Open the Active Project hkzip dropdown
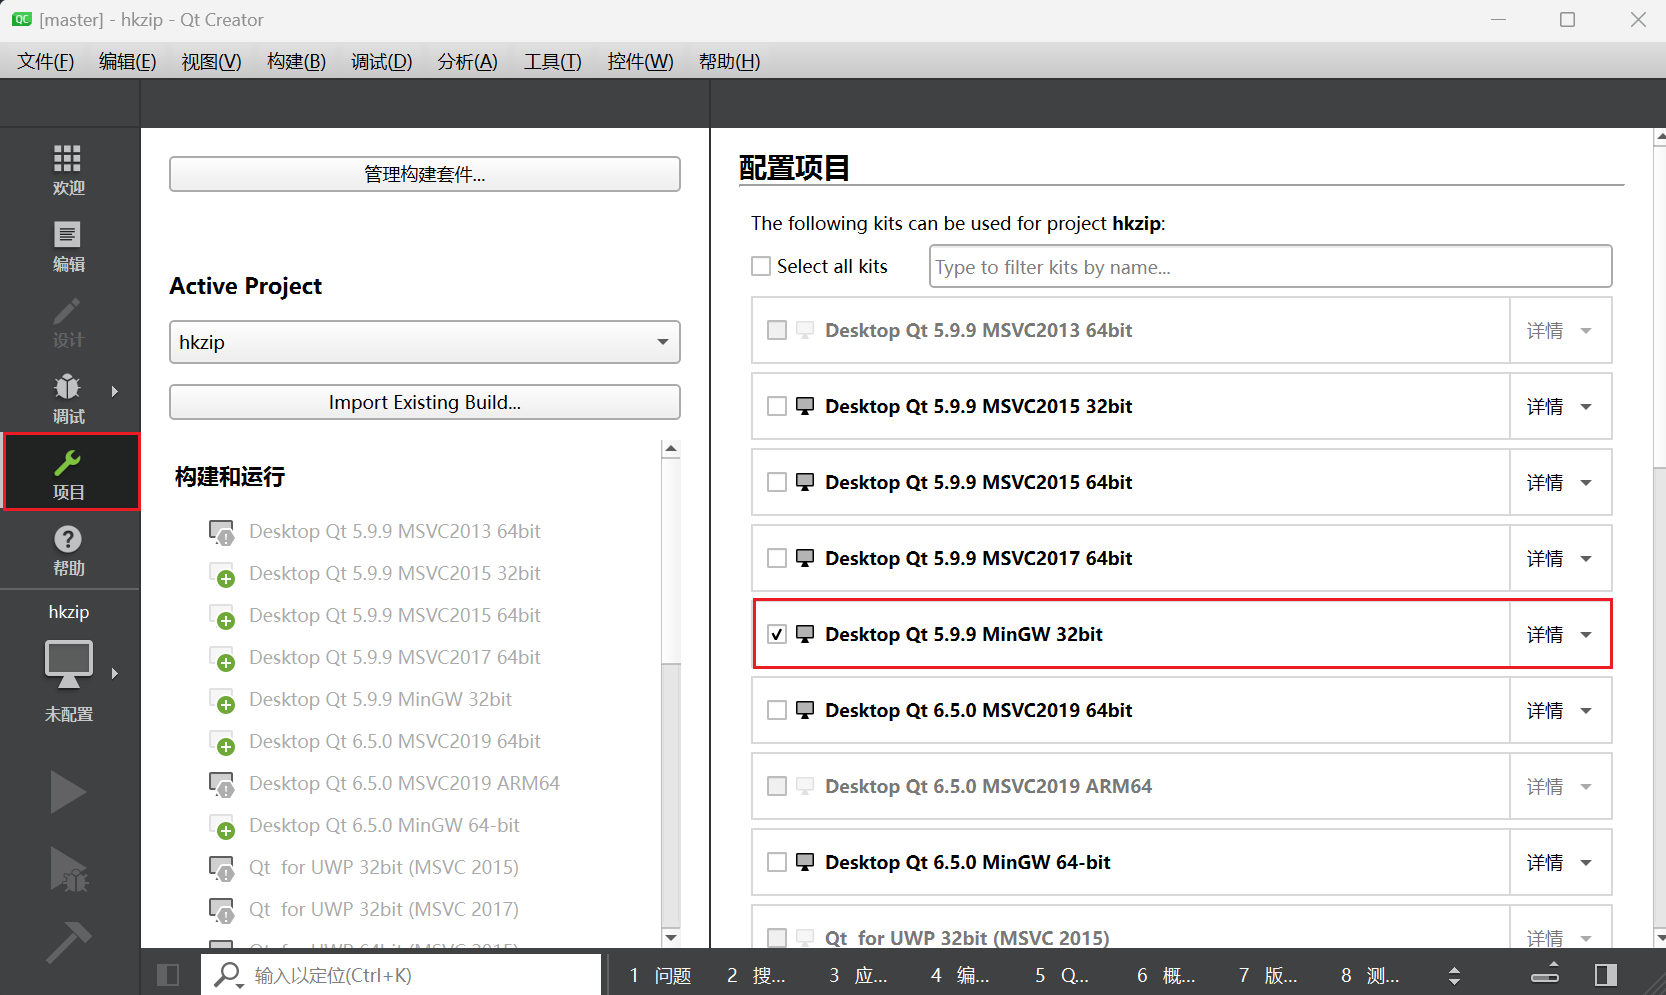 tap(425, 342)
